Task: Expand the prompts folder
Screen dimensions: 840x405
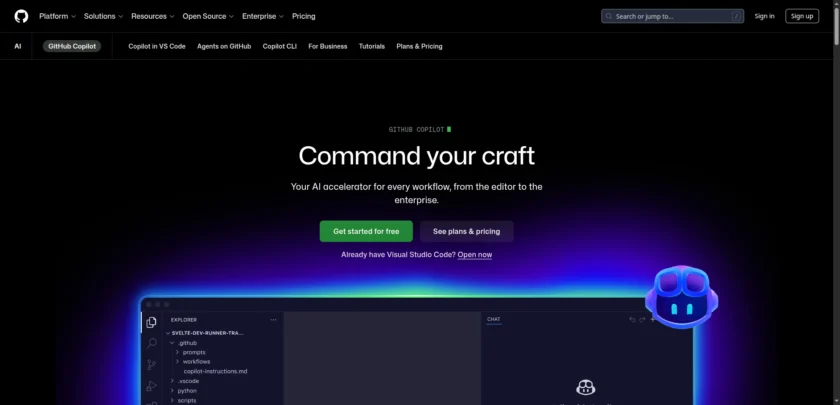Action: (x=191, y=352)
